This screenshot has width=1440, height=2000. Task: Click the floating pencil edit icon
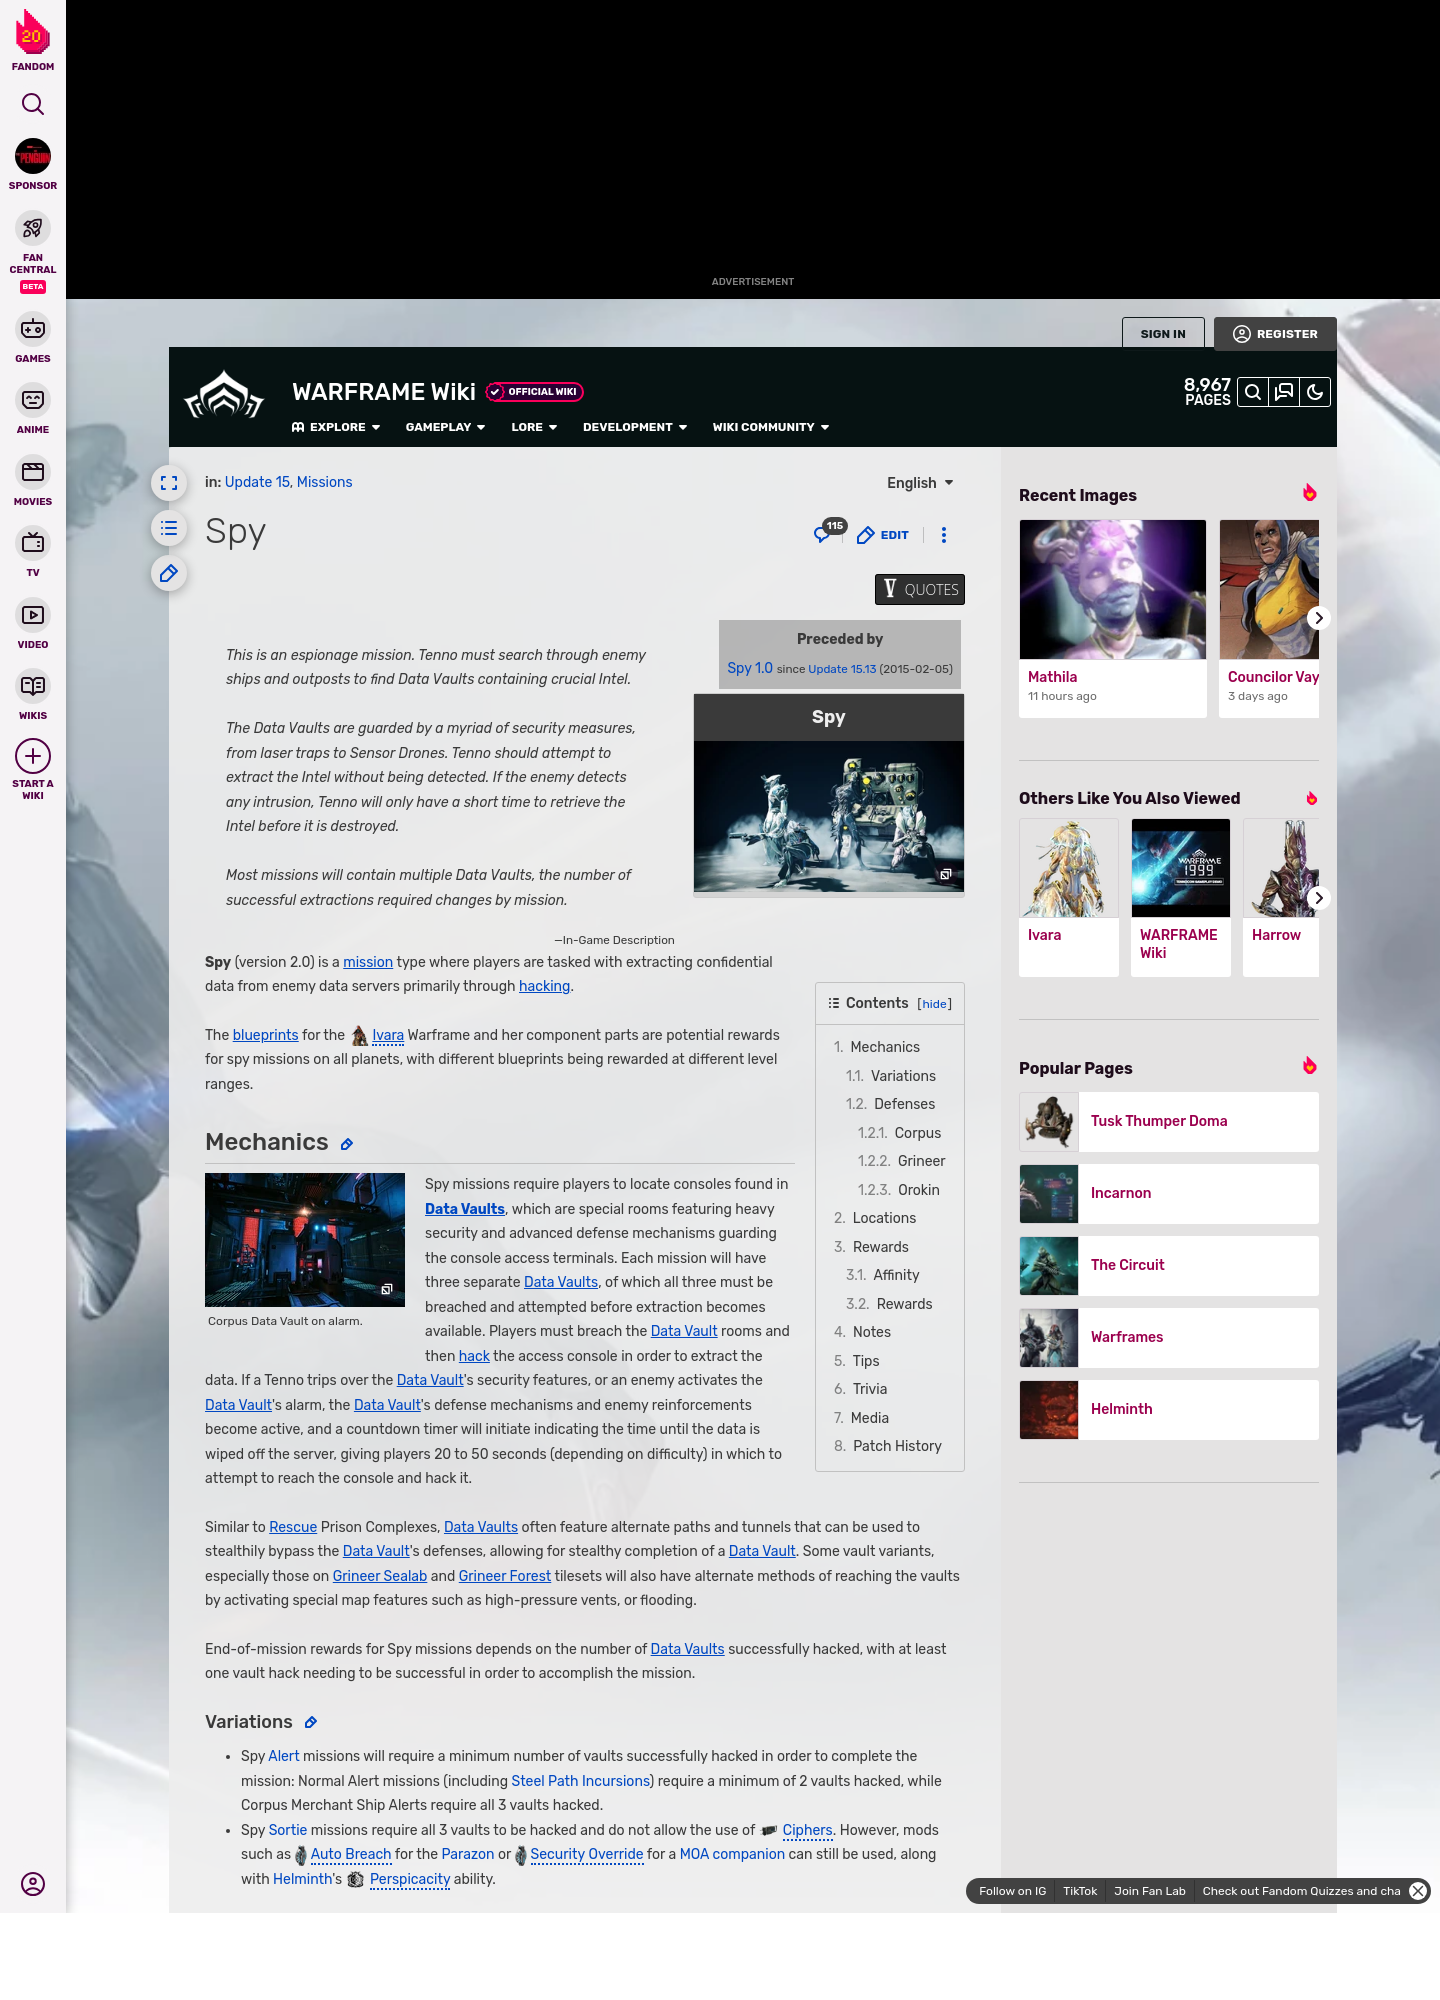(x=169, y=573)
